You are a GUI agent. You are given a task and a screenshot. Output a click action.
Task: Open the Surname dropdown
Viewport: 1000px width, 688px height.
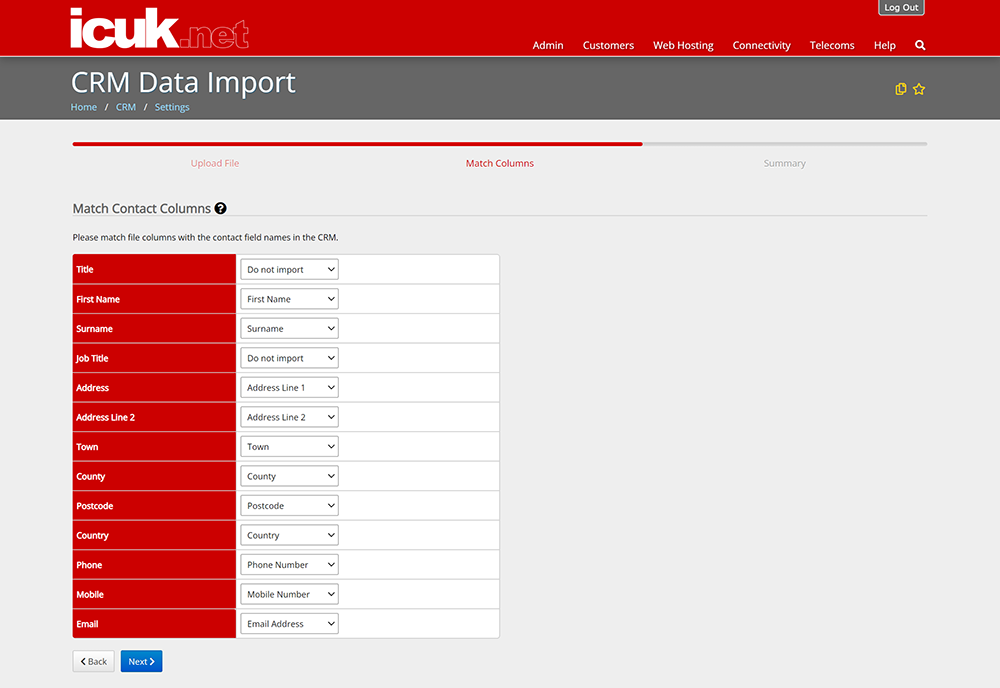pos(289,328)
